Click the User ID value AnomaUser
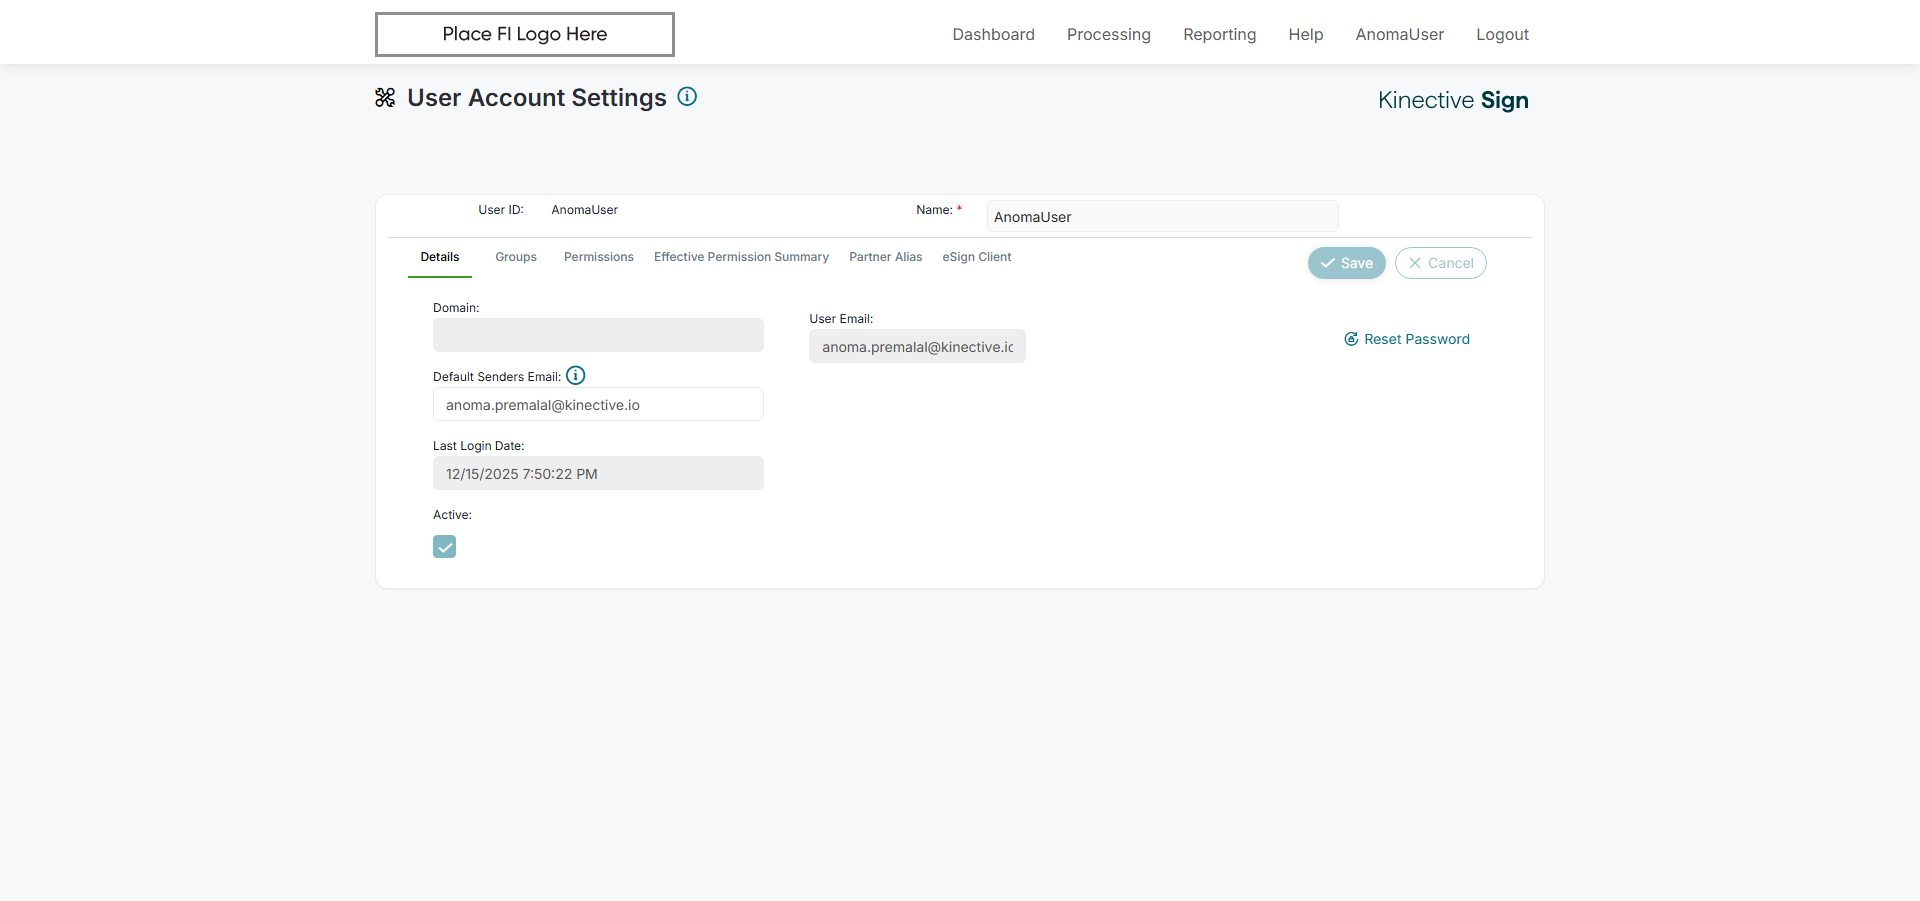The image size is (1920, 901). [584, 210]
